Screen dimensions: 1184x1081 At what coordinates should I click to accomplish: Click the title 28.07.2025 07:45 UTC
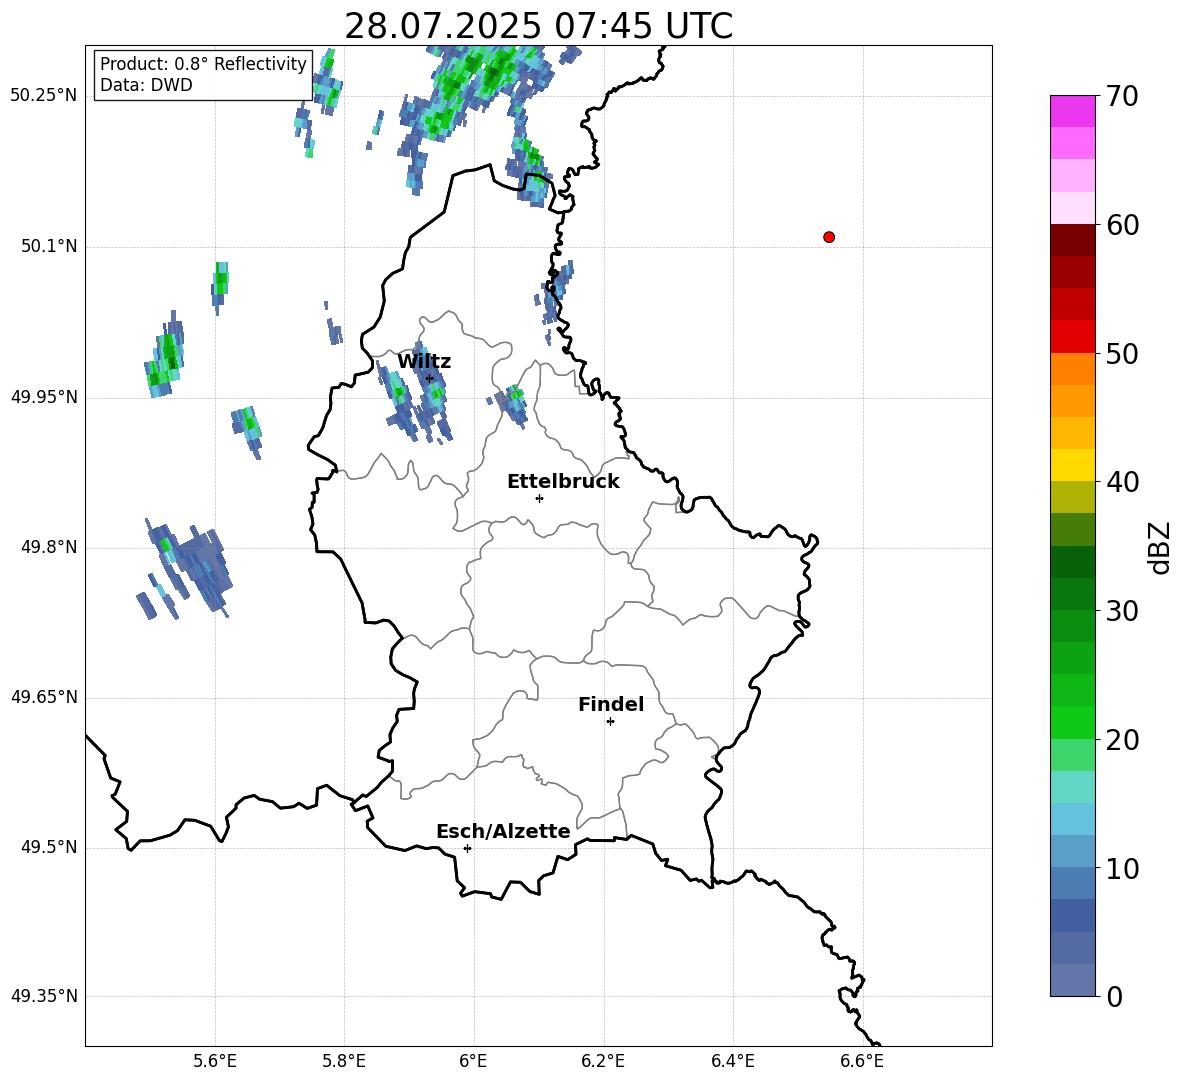click(538, 26)
